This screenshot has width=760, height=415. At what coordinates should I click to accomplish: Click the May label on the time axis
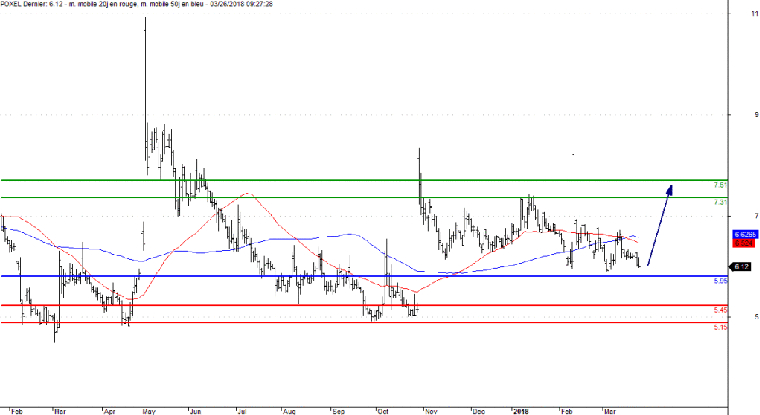pos(149,412)
